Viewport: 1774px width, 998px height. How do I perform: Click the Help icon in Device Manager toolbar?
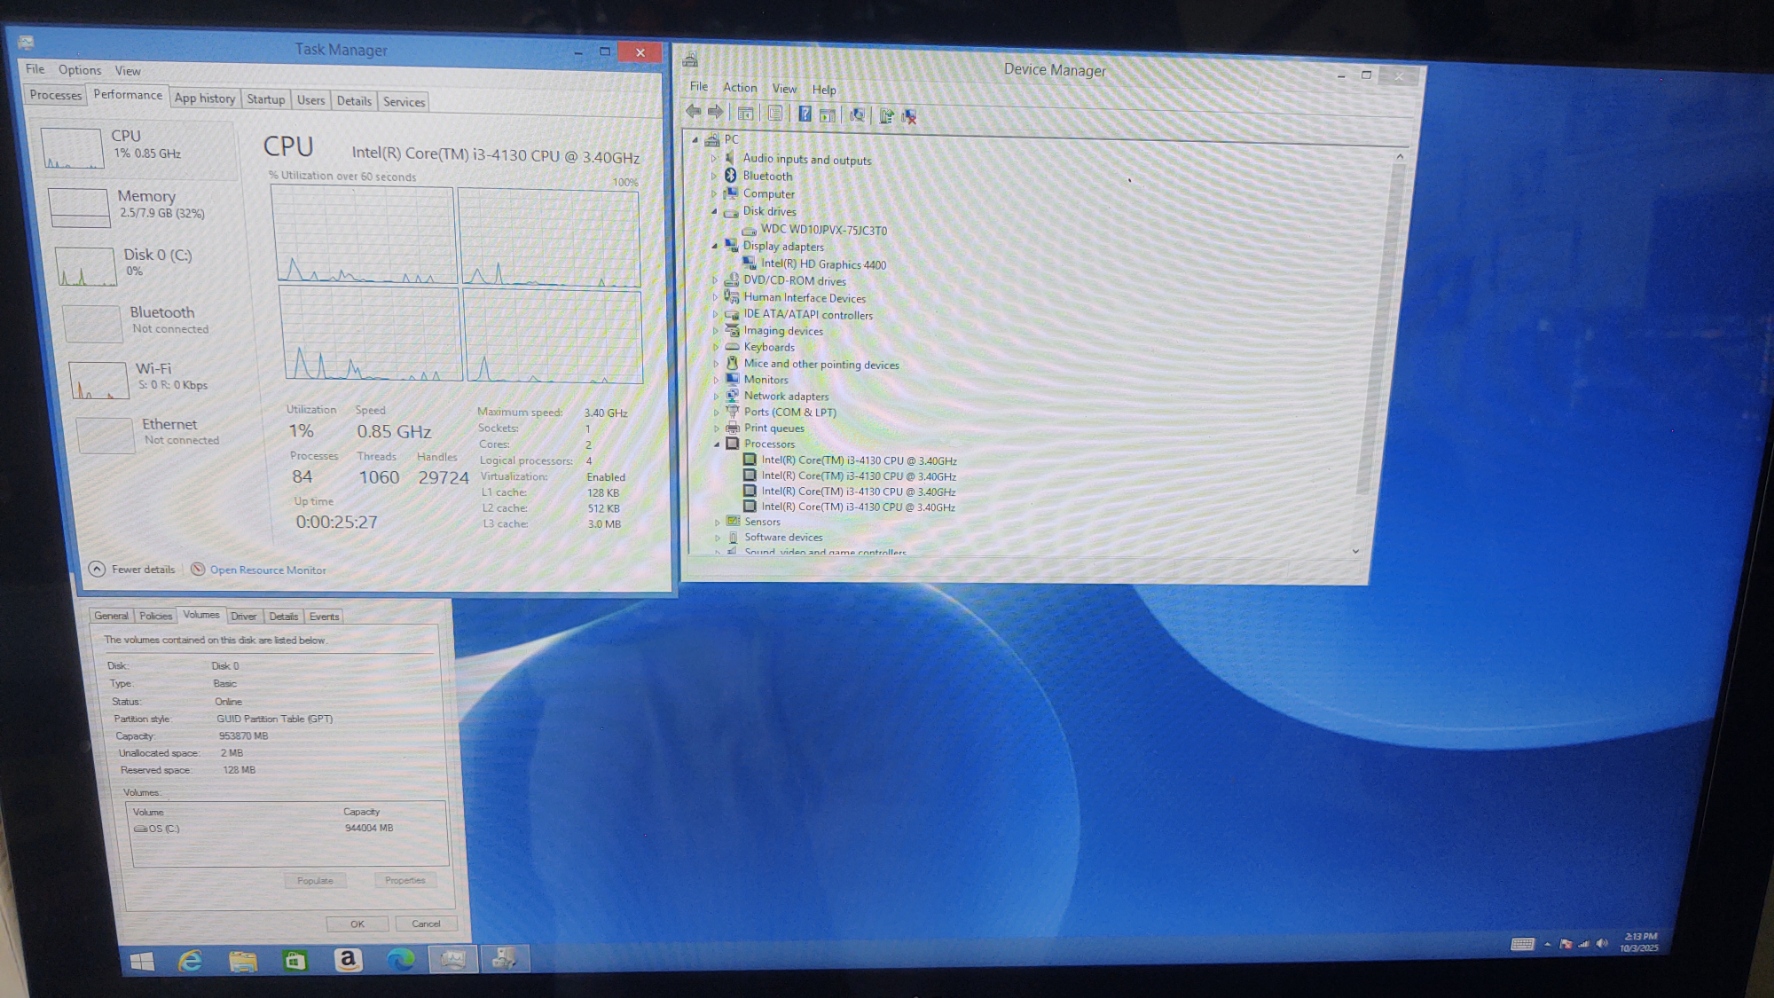tap(804, 114)
